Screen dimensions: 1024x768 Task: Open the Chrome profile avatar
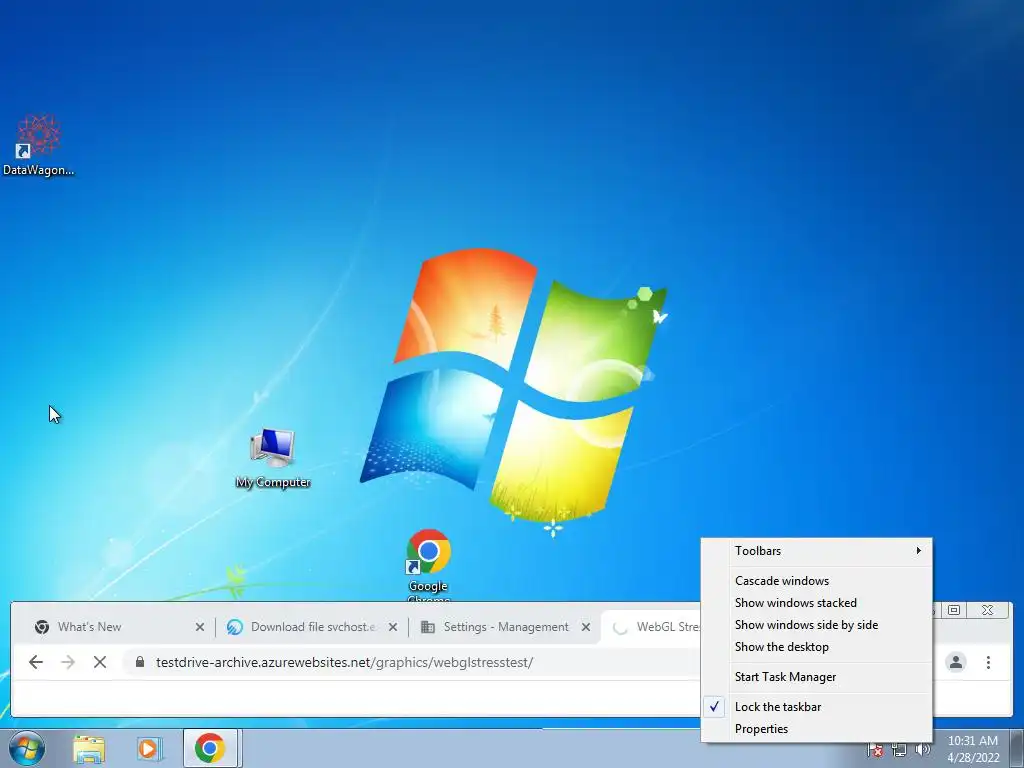[x=955, y=662]
